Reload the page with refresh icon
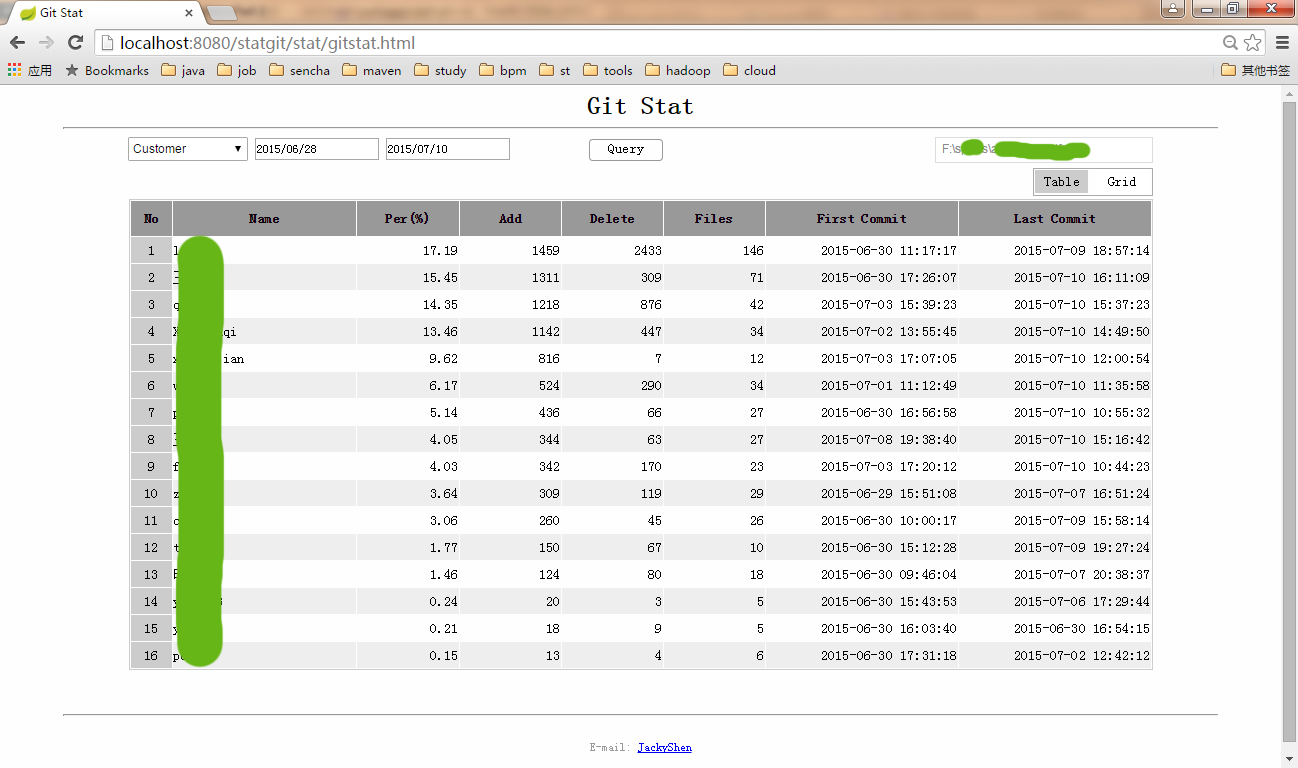The width and height of the screenshot is (1298, 768). 75,42
